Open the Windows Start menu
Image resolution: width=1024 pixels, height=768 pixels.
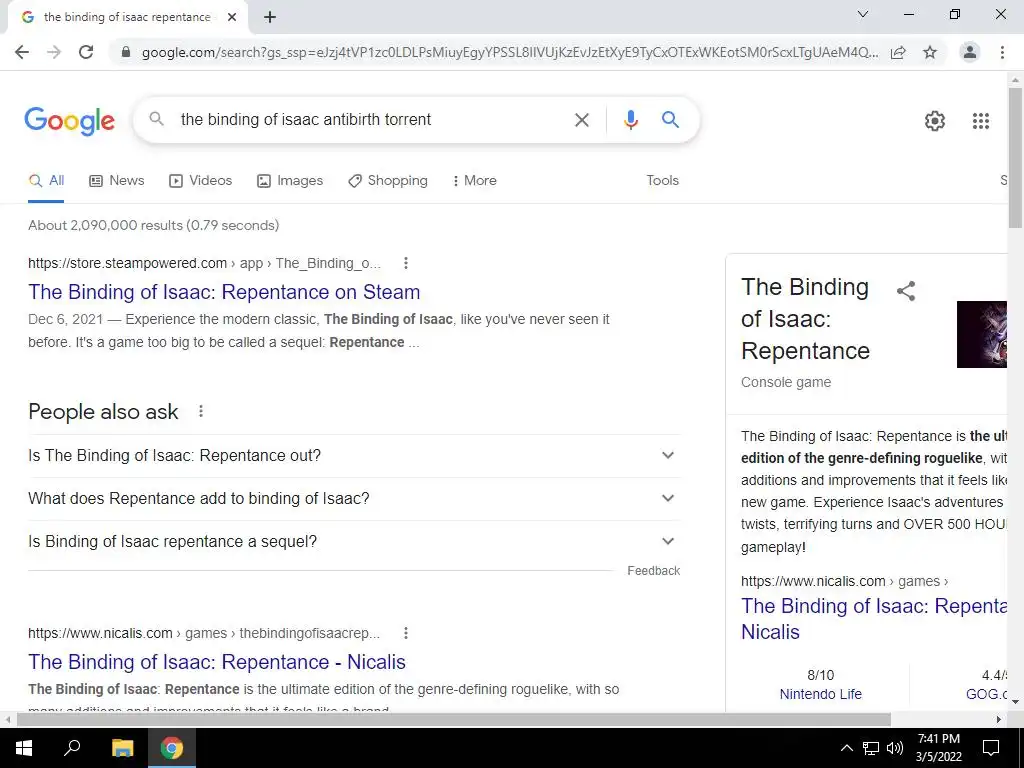click(24, 748)
